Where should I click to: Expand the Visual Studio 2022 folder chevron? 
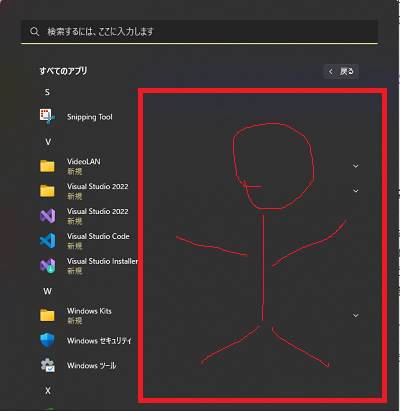(x=356, y=191)
